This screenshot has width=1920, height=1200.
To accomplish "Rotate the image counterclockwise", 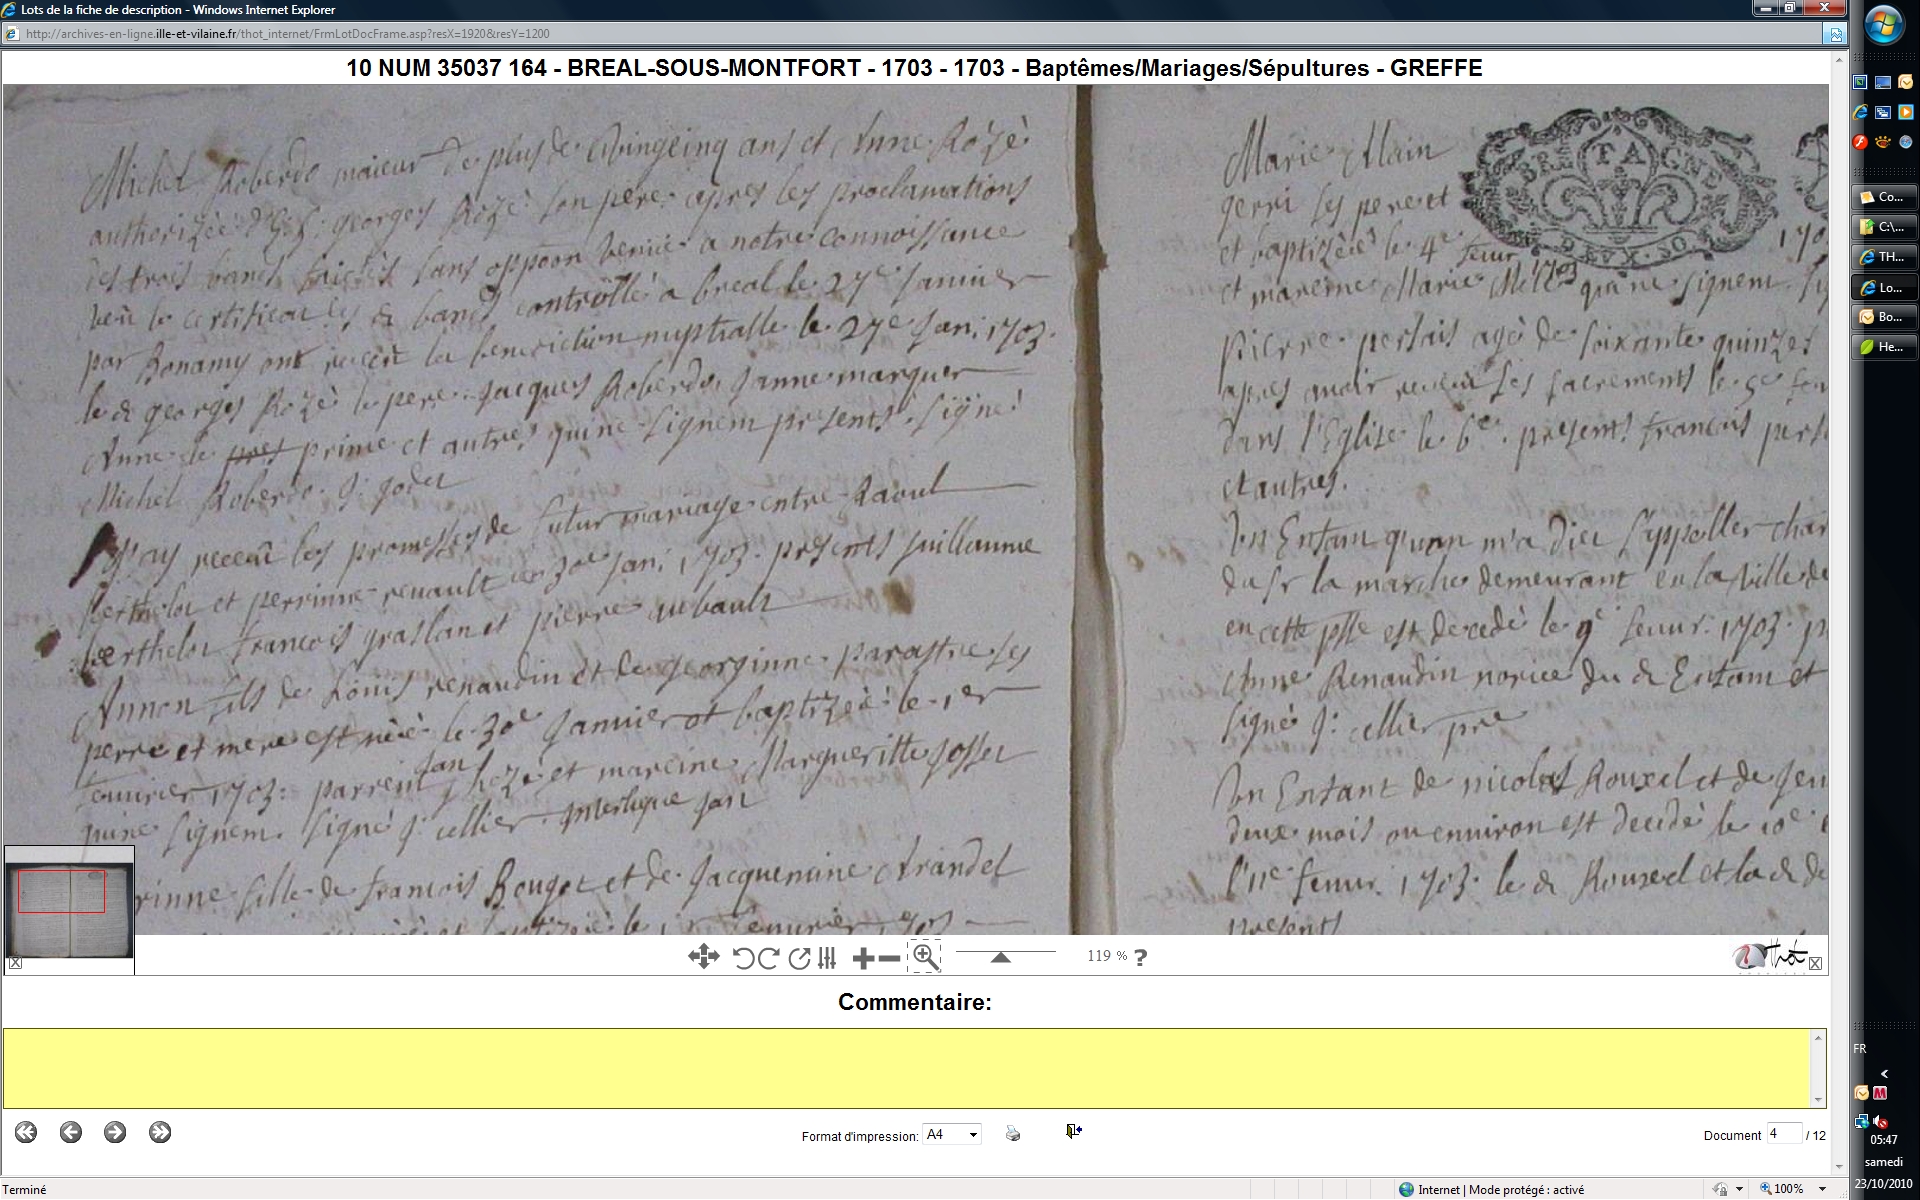I will click(743, 958).
